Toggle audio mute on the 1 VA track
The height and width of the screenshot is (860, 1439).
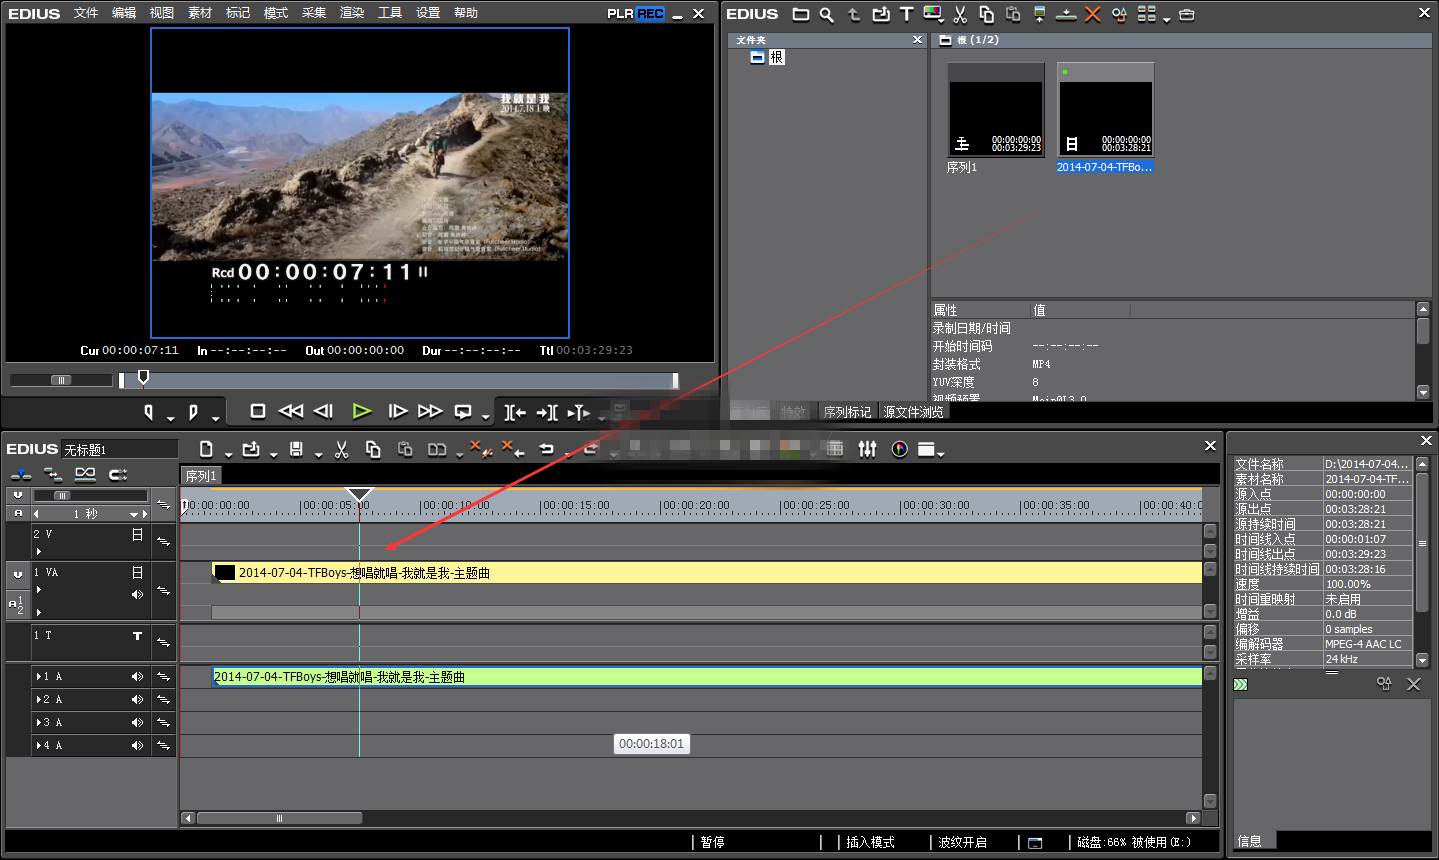click(137, 594)
